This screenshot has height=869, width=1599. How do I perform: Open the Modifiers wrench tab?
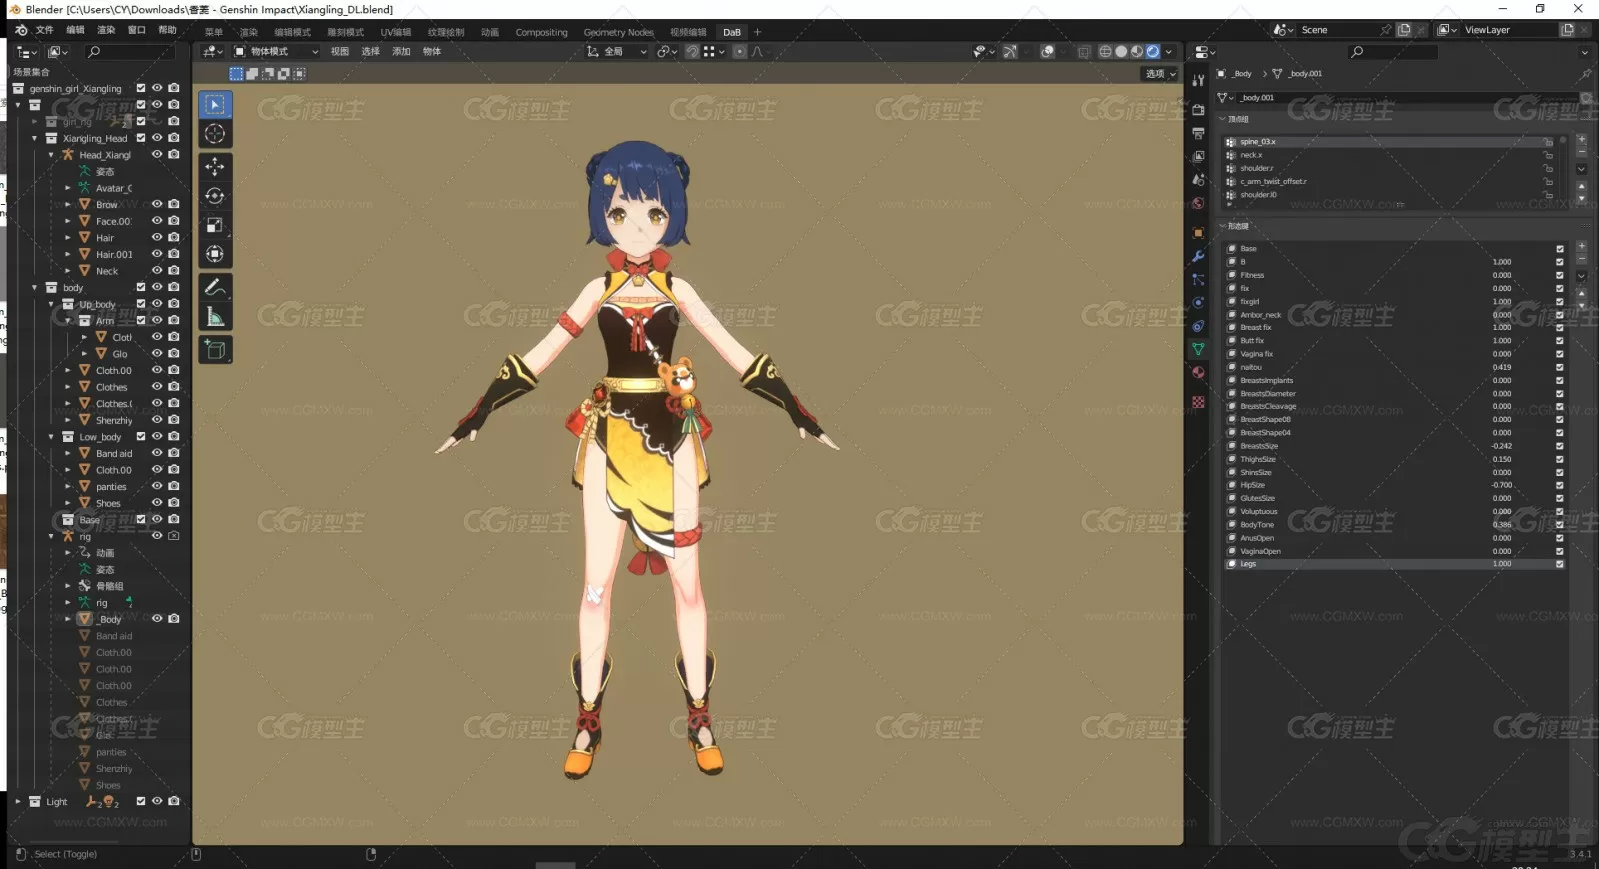coord(1198,256)
